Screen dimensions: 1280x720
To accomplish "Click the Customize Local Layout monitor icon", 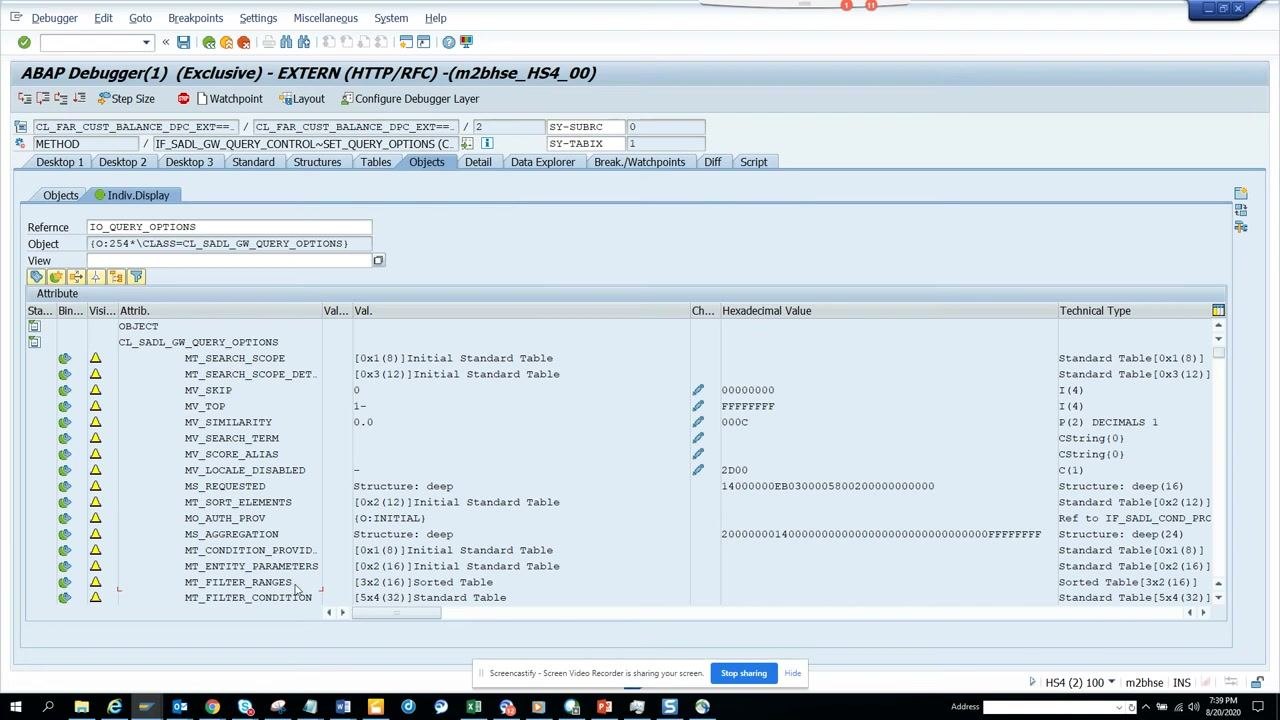I will click(x=466, y=42).
